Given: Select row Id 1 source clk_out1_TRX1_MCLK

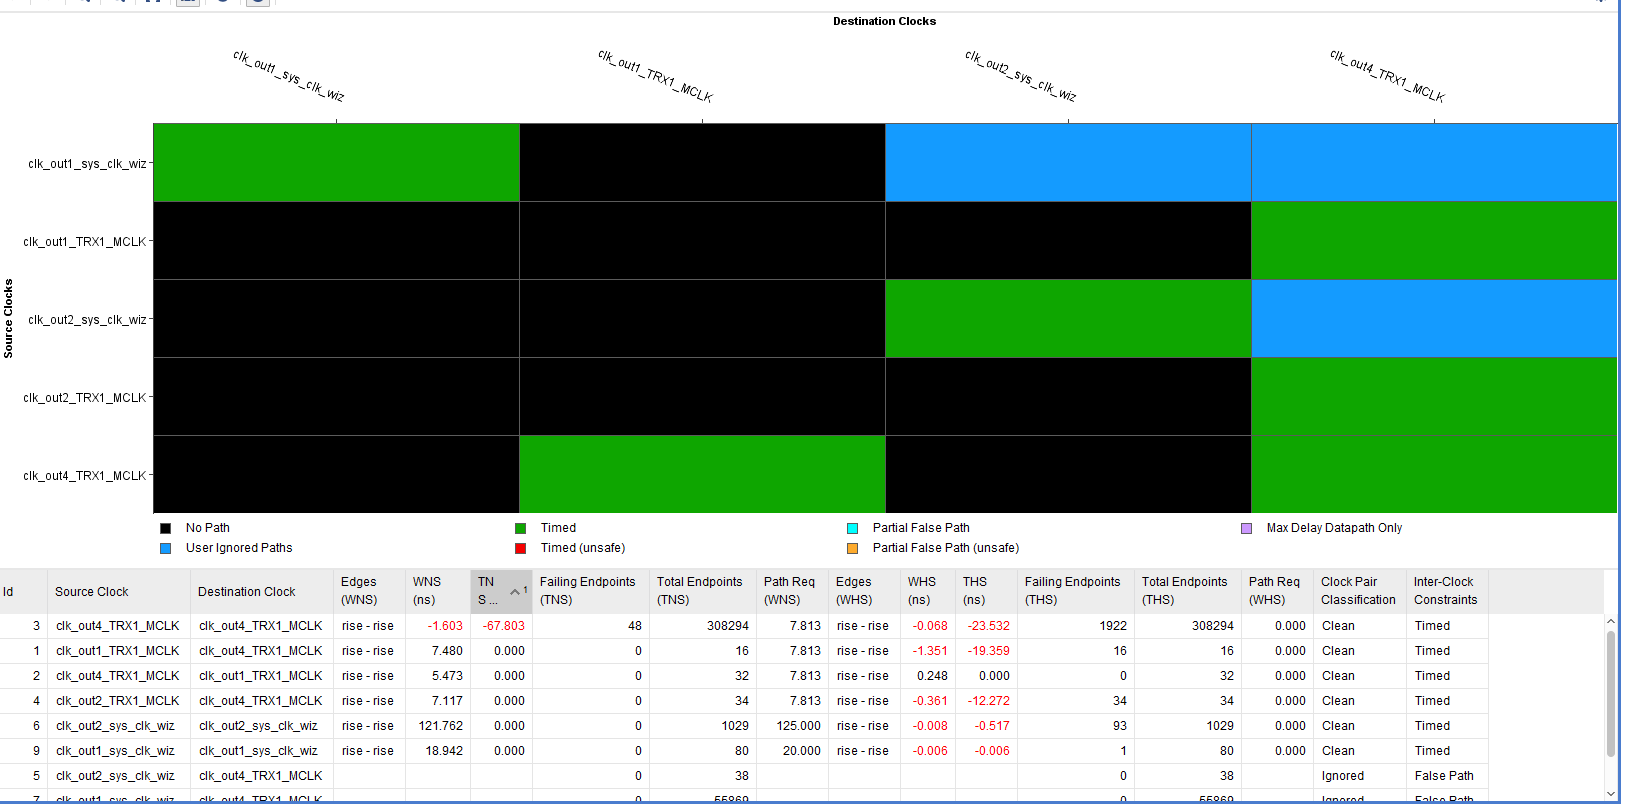Looking at the screenshot, I should (x=118, y=651).
